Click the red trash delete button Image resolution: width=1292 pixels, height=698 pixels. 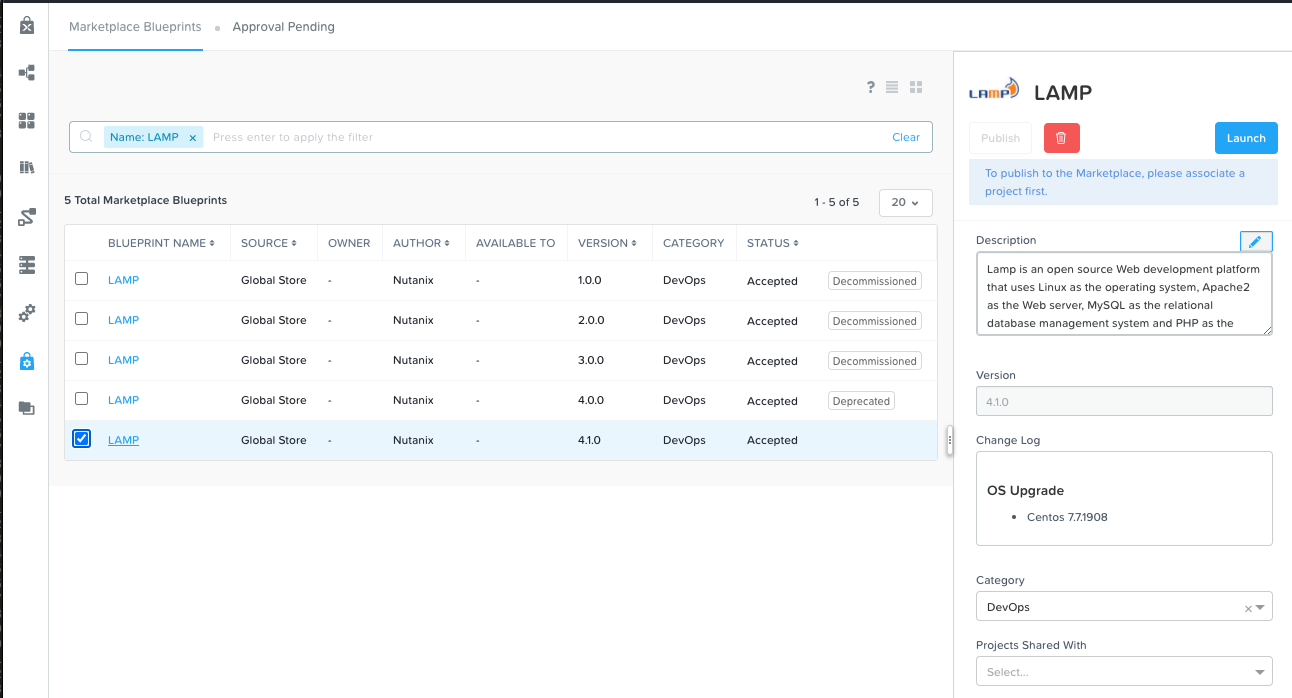(1062, 138)
